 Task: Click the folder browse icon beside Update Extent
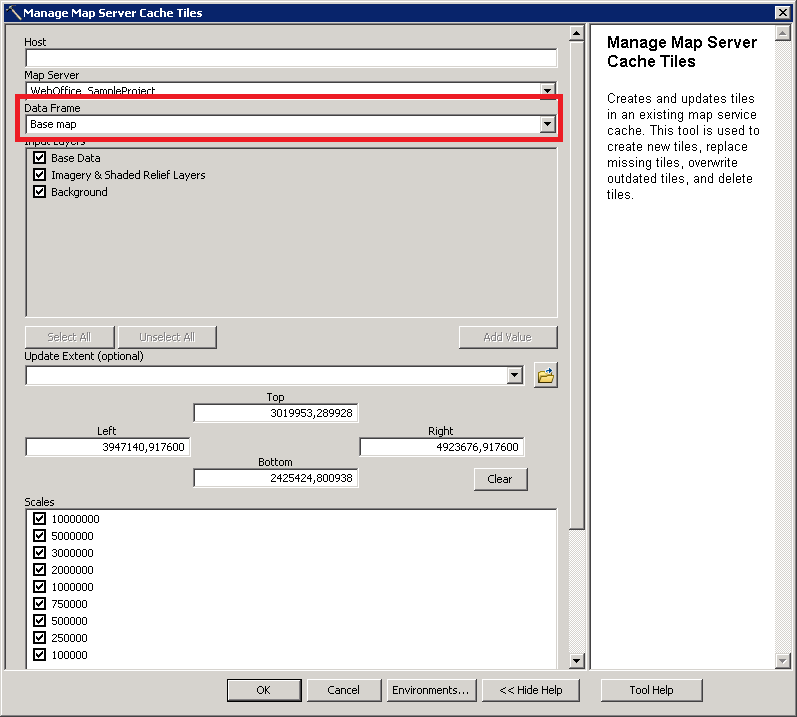point(545,376)
